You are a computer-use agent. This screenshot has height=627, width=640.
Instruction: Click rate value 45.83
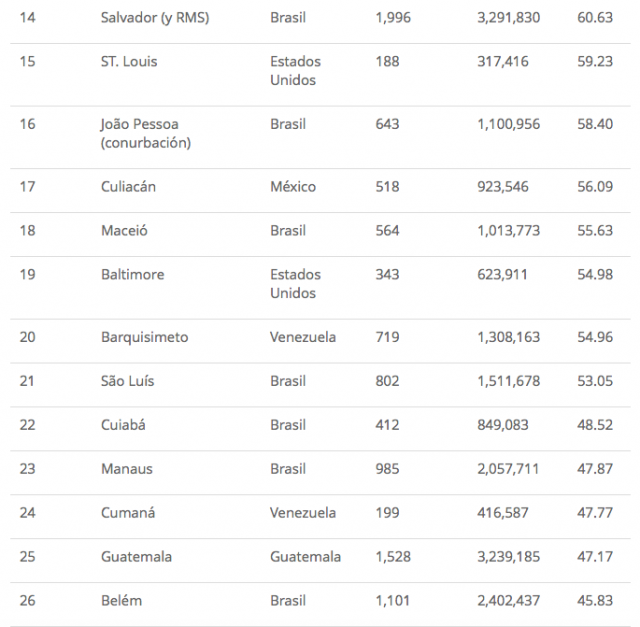595,600
